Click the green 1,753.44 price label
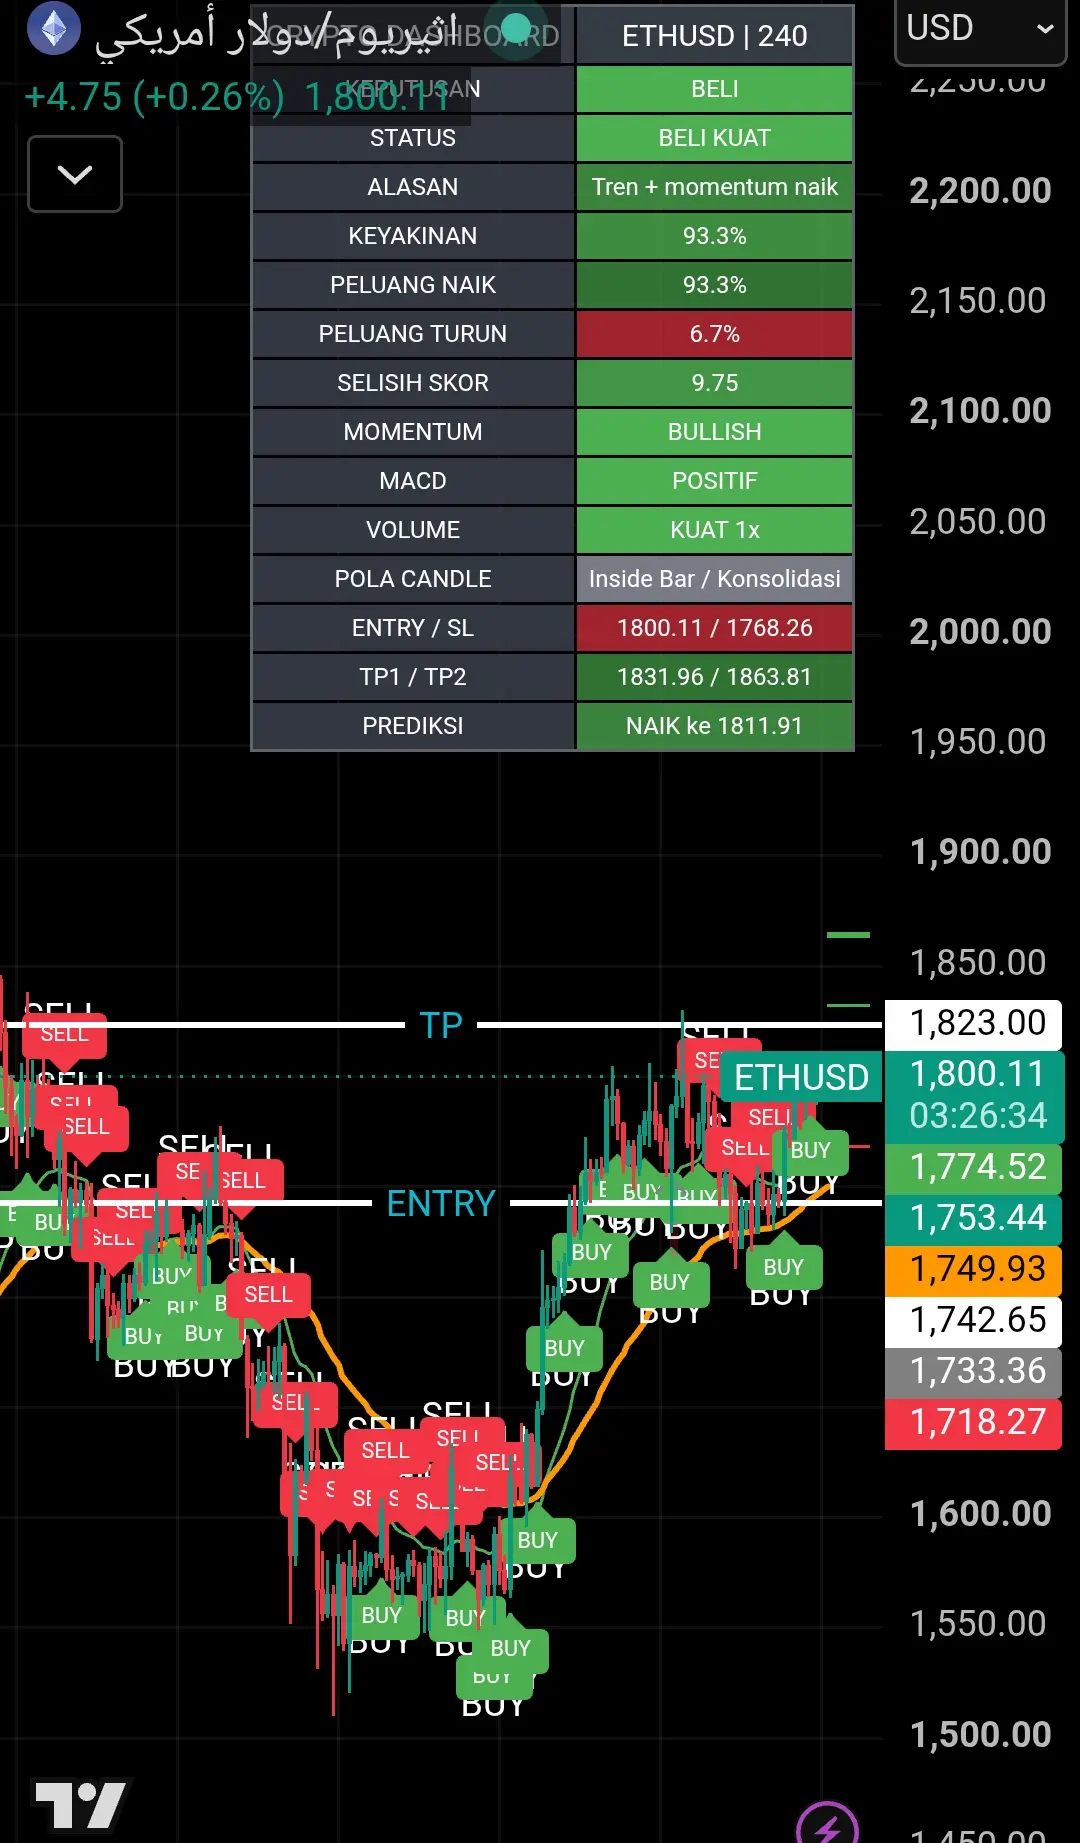The image size is (1080, 1843). 975,1218
